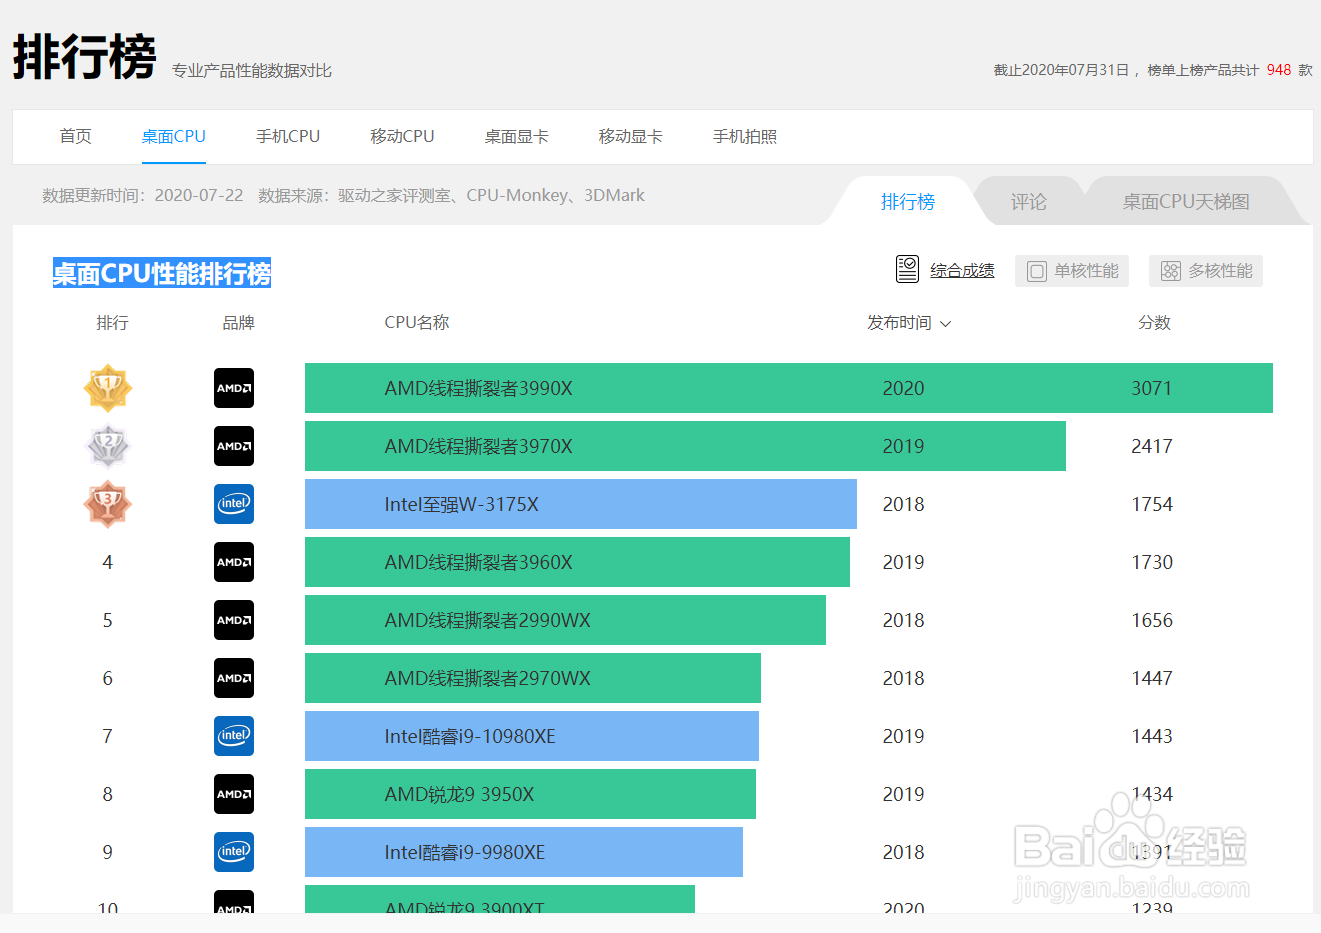Click the 单核性能 single-core icon
Image resolution: width=1321 pixels, height=933 pixels.
(1037, 271)
